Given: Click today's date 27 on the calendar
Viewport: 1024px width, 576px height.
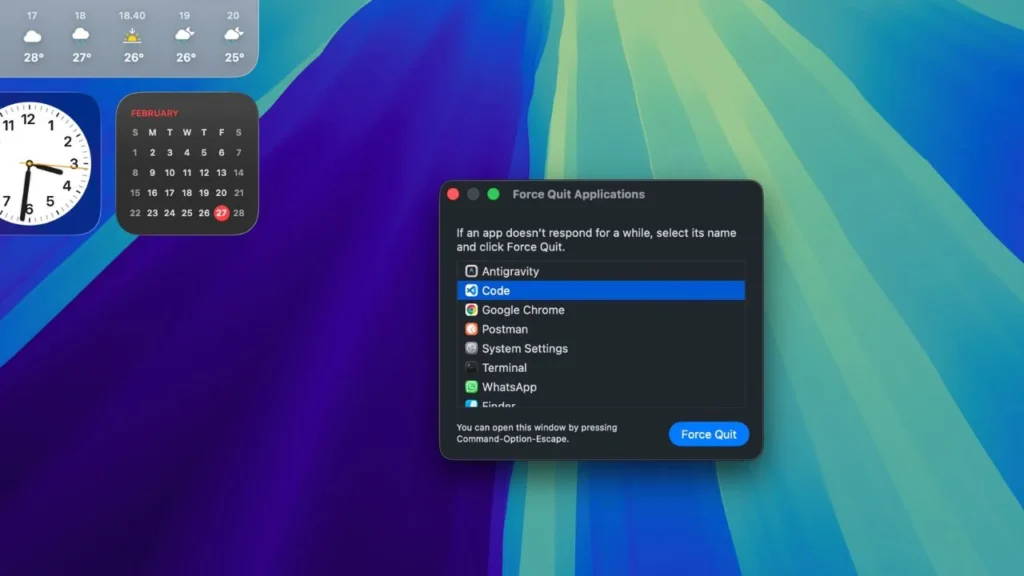Looking at the screenshot, I should [x=221, y=213].
